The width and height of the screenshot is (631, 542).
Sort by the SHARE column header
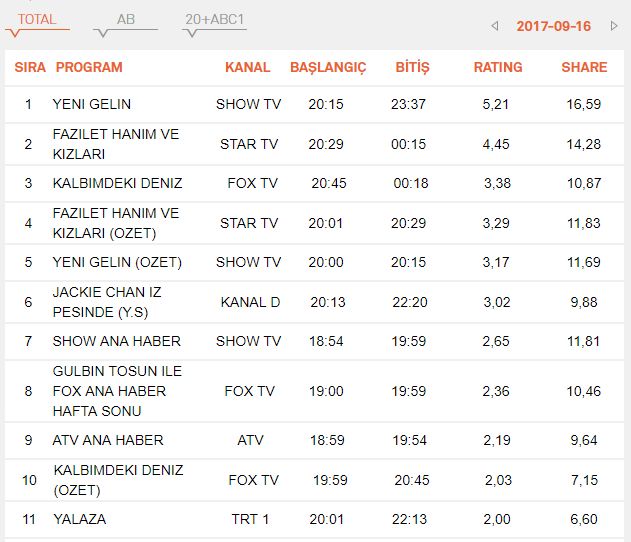[584, 67]
